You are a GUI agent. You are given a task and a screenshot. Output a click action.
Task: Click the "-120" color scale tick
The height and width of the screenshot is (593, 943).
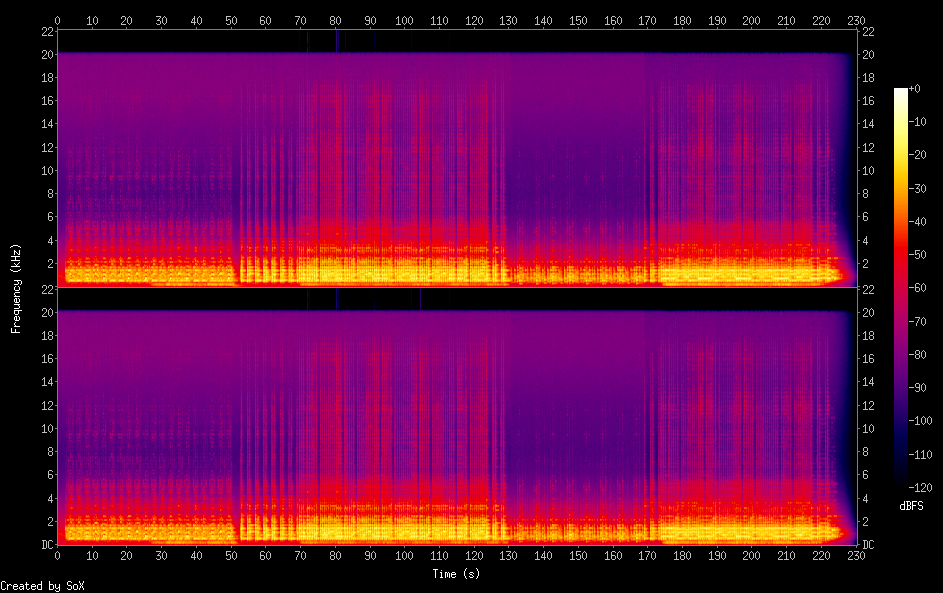coord(920,487)
